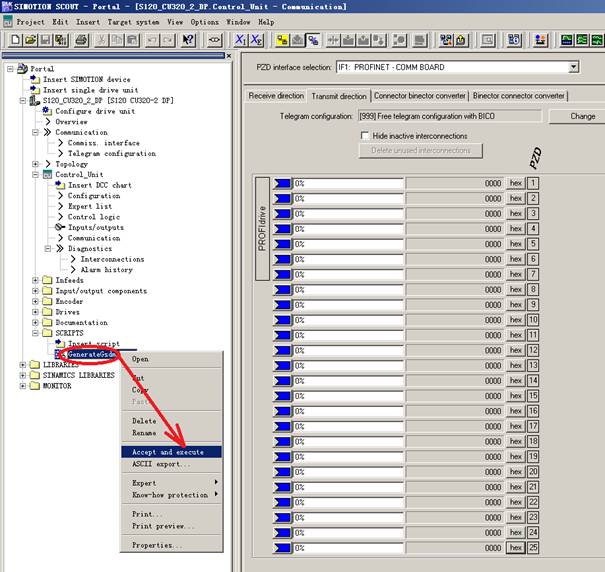Click the PZD 3 interconnection input field
Screen dimensions: 605x572
[x=348, y=214]
